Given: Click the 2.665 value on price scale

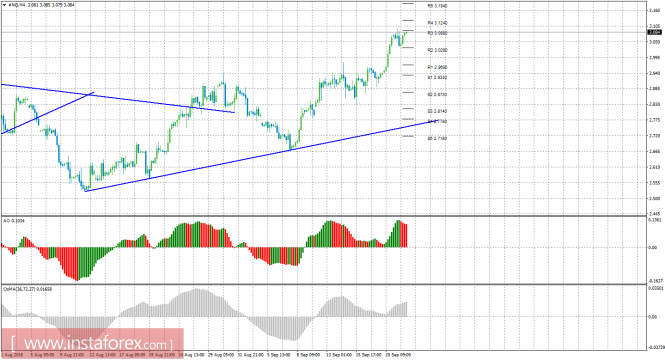Looking at the screenshot, I should (654, 151).
